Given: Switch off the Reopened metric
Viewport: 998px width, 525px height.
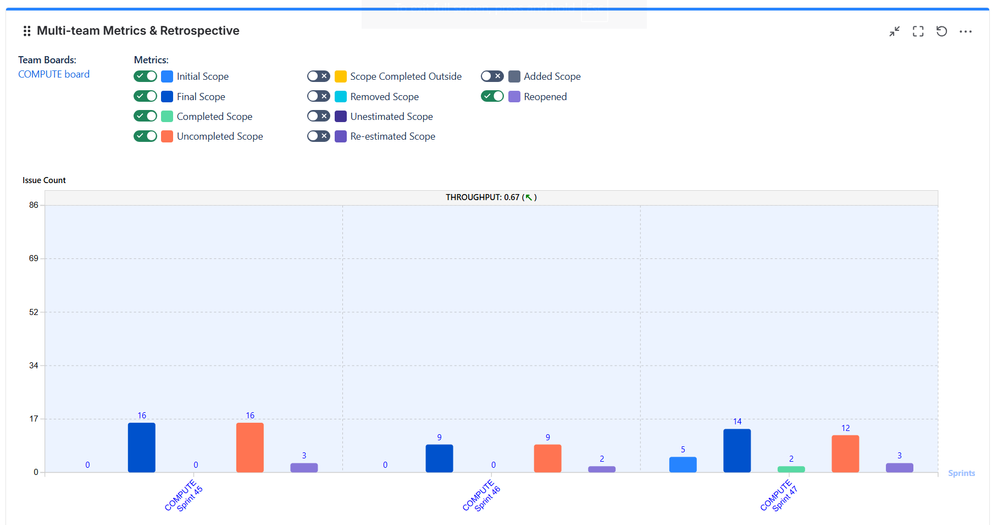Looking at the screenshot, I should tap(492, 96).
